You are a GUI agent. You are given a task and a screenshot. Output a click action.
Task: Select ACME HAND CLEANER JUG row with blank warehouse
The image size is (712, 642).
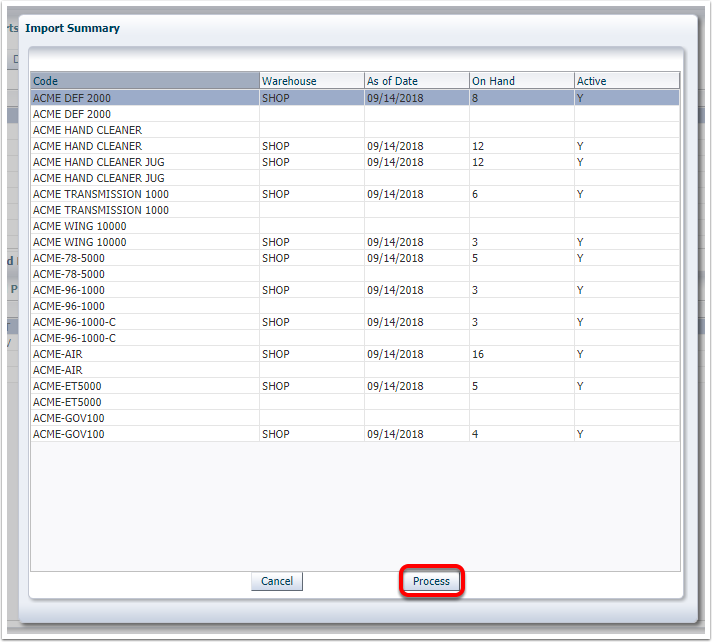355,178
